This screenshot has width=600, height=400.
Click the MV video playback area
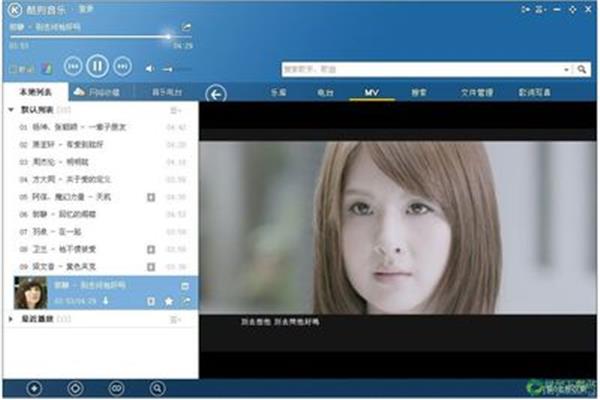point(398,228)
